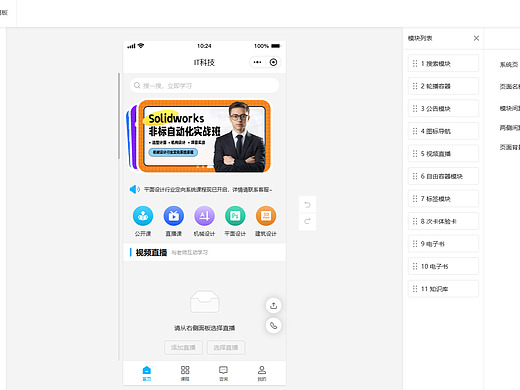Click the 与老师互动学习 subtitle text
The width and height of the screenshot is (520, 390).
click(x=189, y=253)
